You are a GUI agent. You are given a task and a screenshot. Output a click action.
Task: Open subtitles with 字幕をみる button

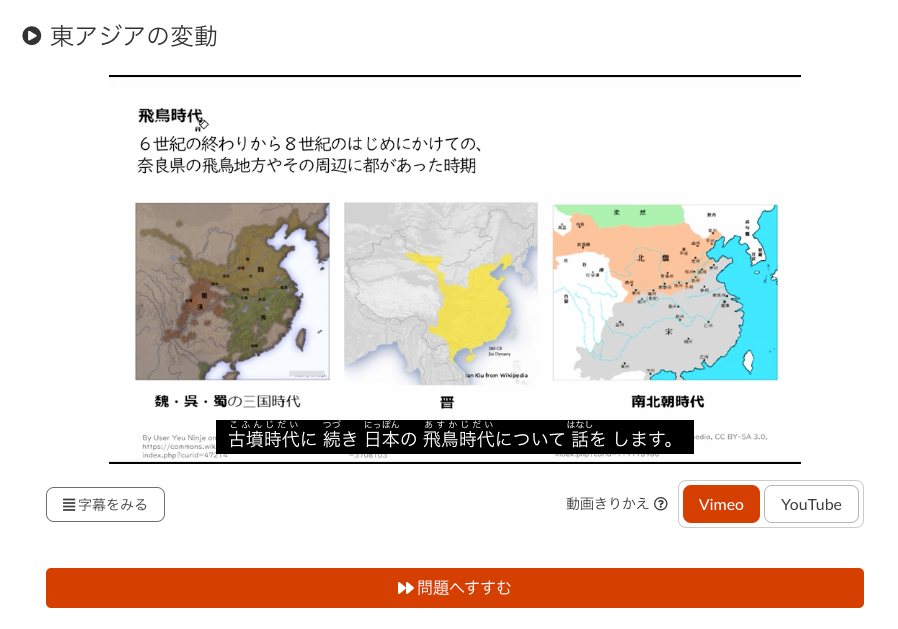[105, 505]
